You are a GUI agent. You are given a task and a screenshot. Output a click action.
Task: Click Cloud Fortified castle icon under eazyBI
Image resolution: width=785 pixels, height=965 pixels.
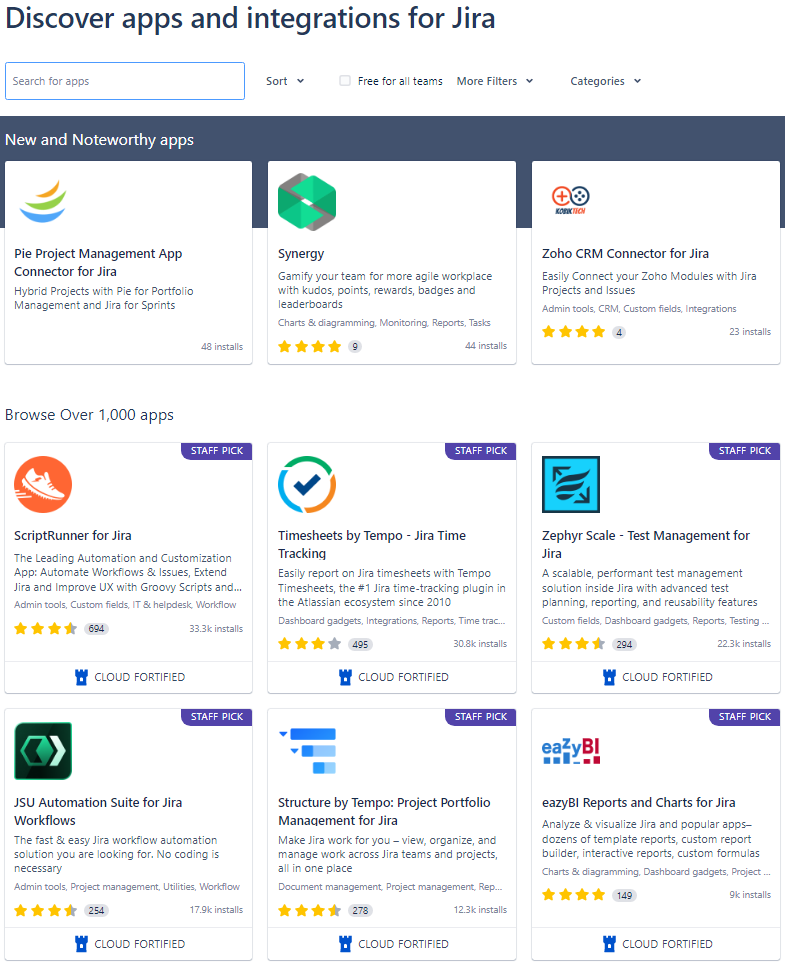point(609,943)
